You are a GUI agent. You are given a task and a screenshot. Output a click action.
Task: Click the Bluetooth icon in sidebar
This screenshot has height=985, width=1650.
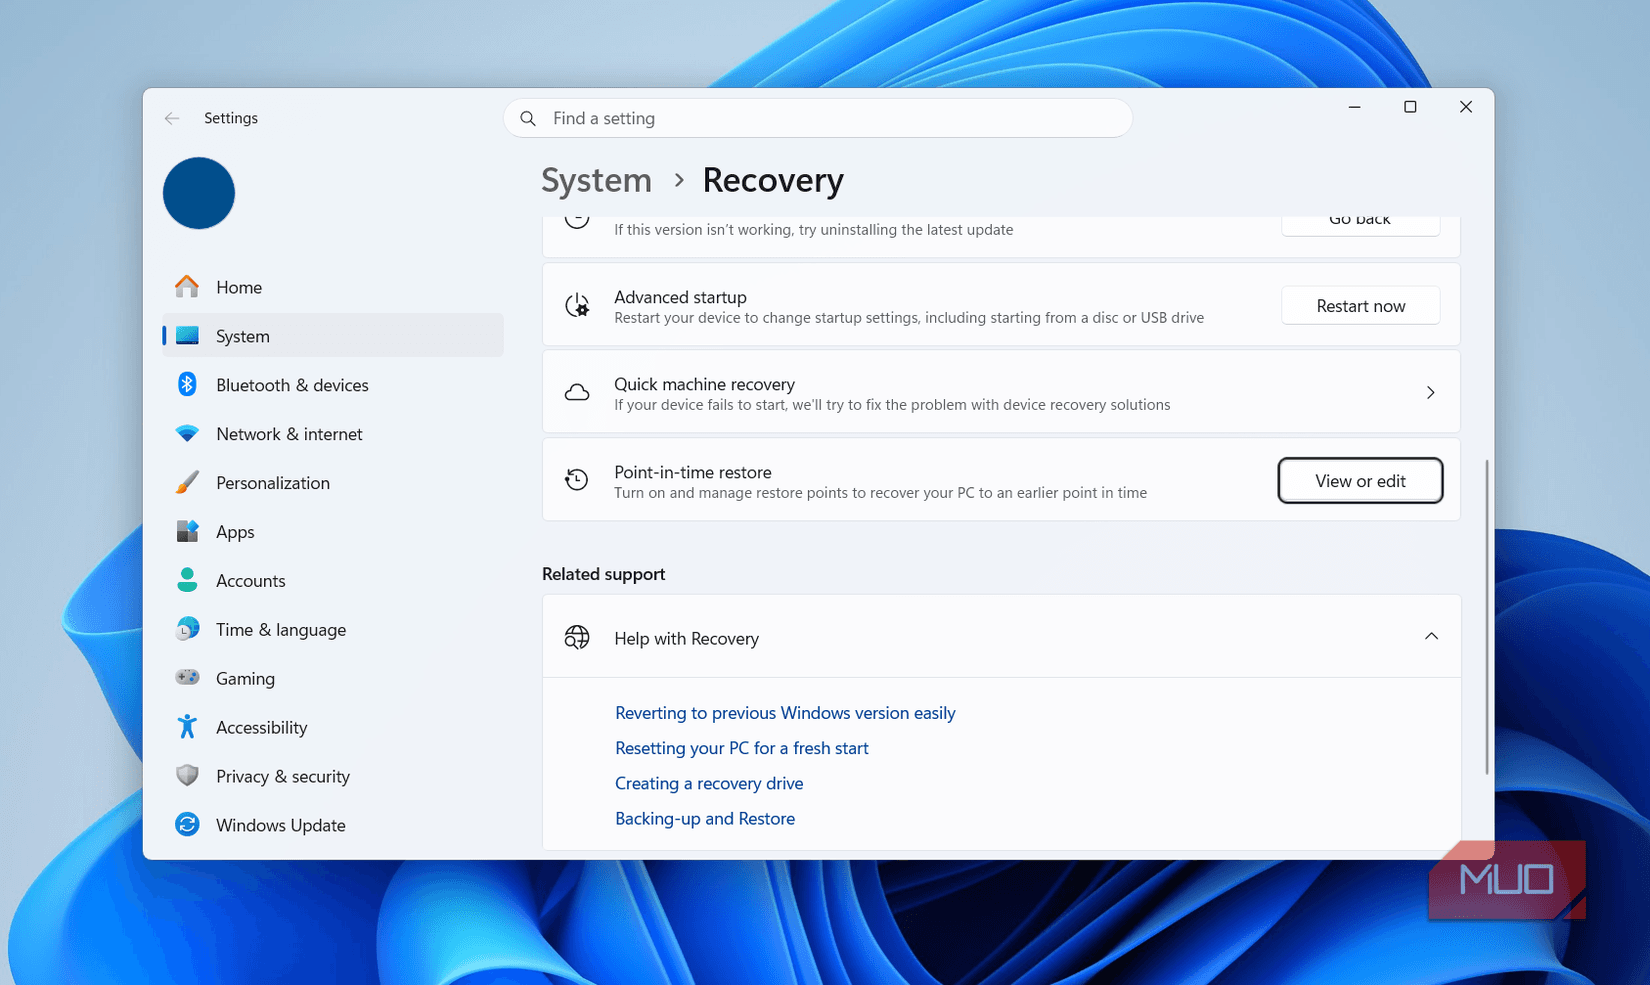(187, 384)
